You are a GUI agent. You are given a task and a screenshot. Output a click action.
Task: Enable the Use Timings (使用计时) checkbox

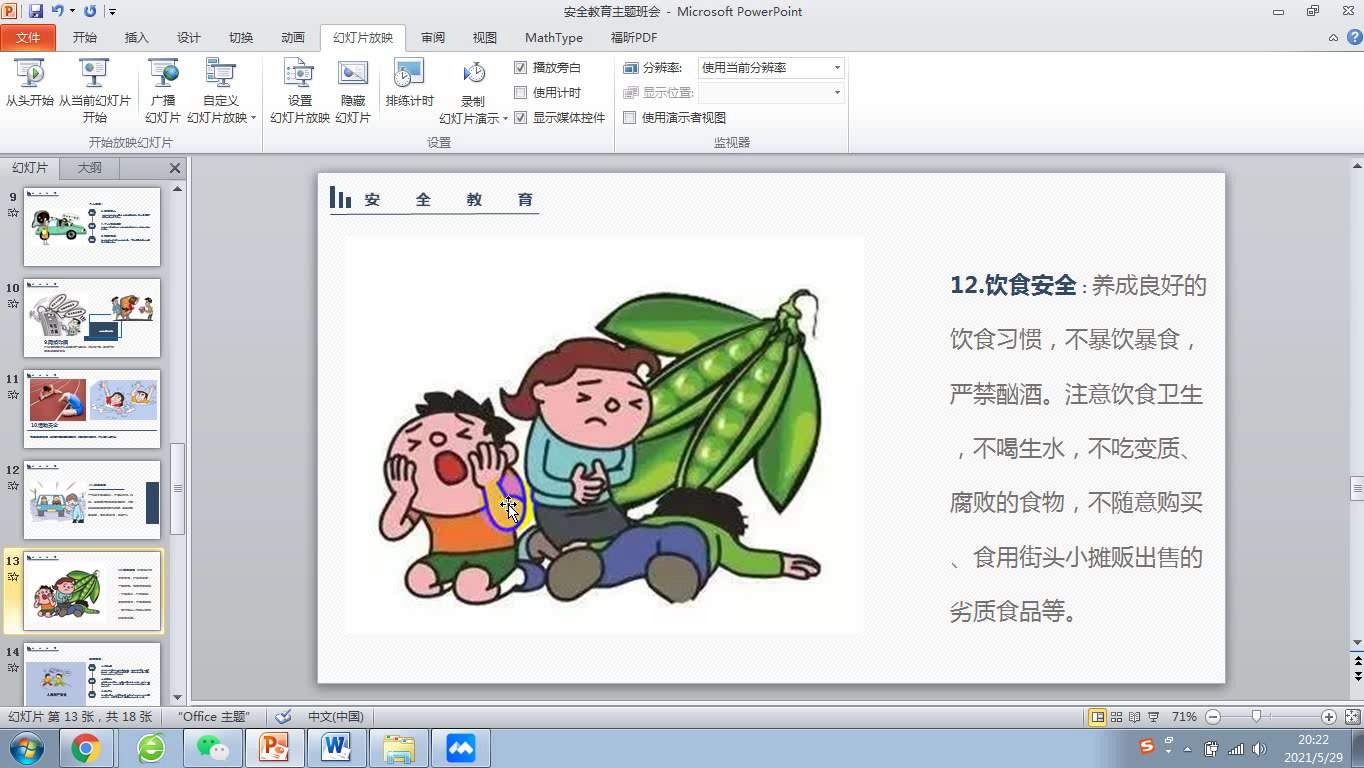pyautogui.click(x=520, y=93)
